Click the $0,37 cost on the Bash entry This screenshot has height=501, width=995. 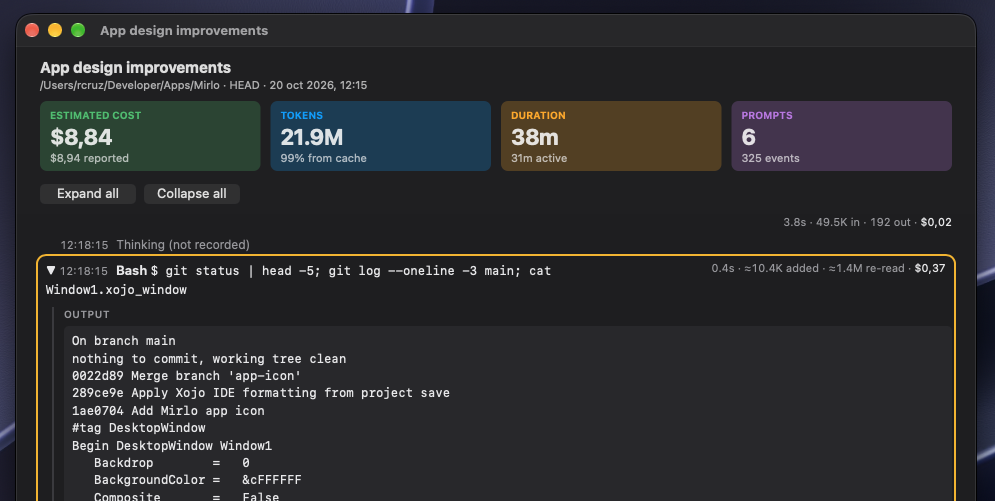pyautogui.click(x=930, y=268)
